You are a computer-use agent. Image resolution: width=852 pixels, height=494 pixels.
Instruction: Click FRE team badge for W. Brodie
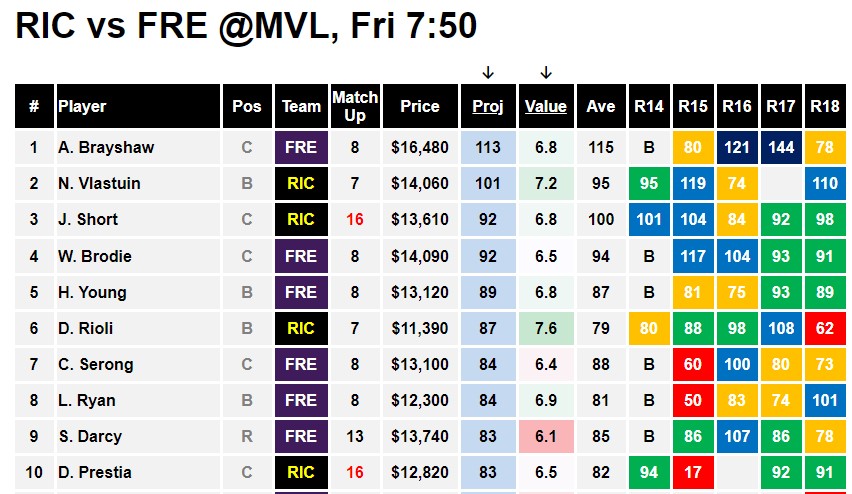301,256
